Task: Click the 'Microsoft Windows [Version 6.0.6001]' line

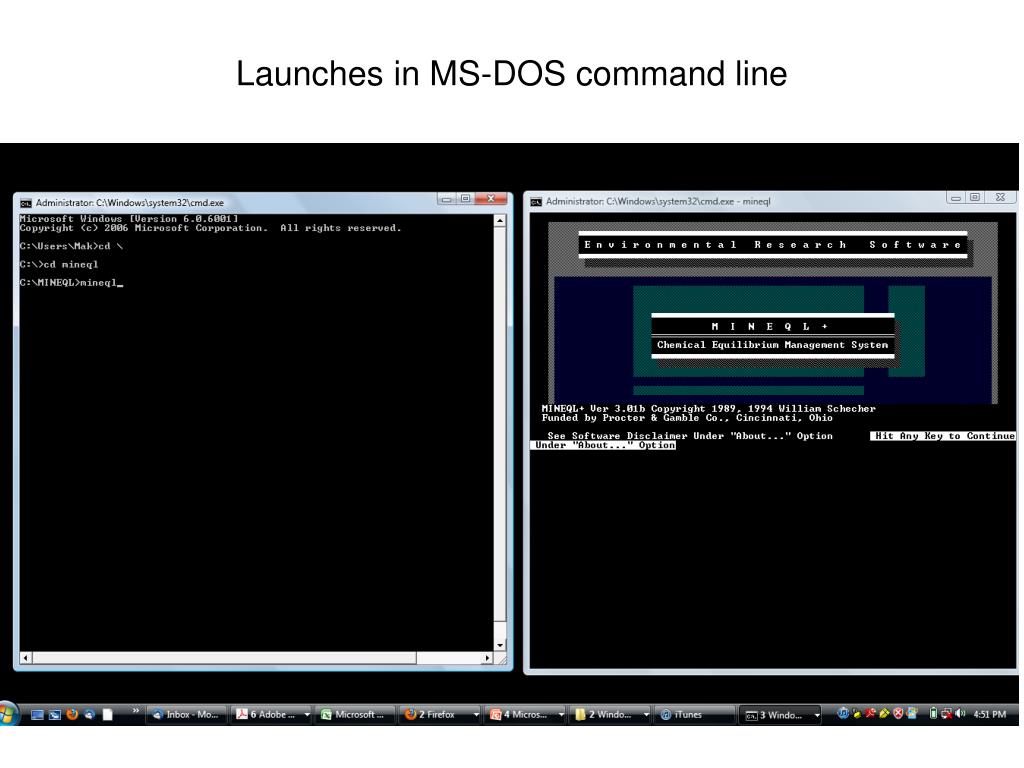Action: coord(129,219)
